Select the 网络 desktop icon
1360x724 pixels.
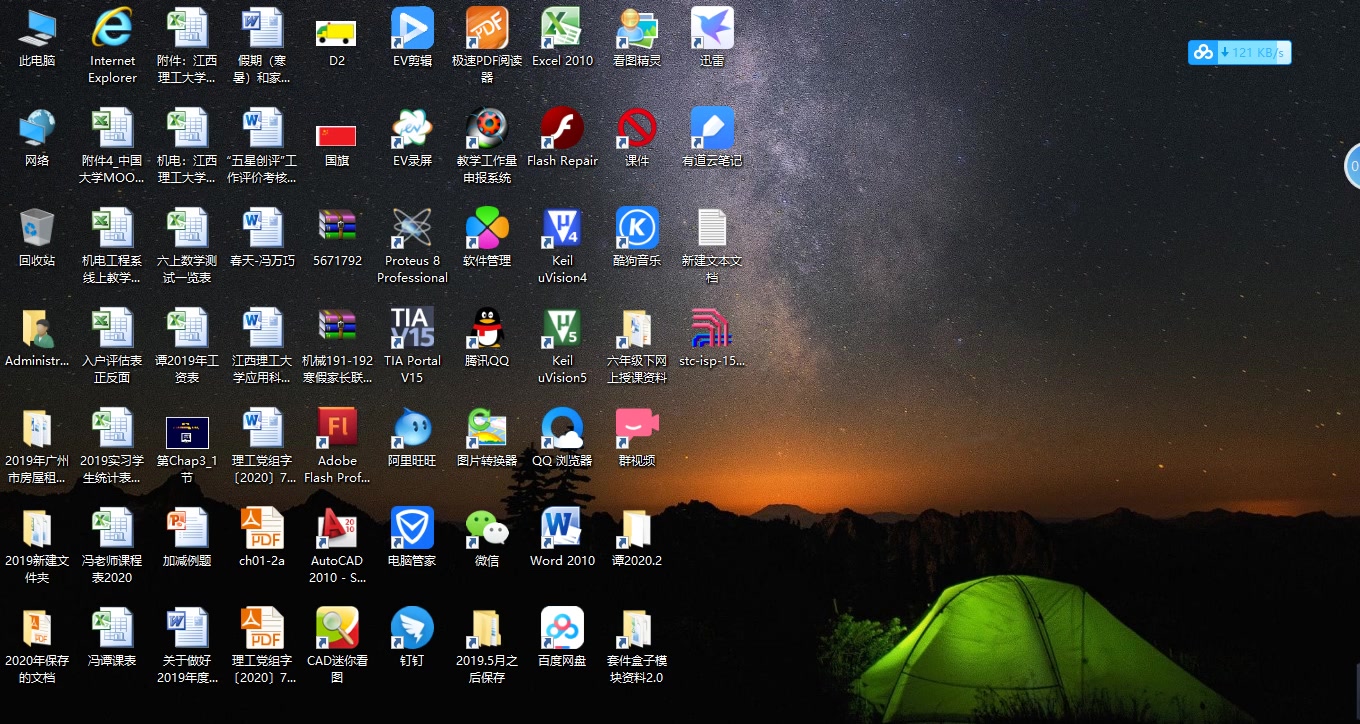37,128
